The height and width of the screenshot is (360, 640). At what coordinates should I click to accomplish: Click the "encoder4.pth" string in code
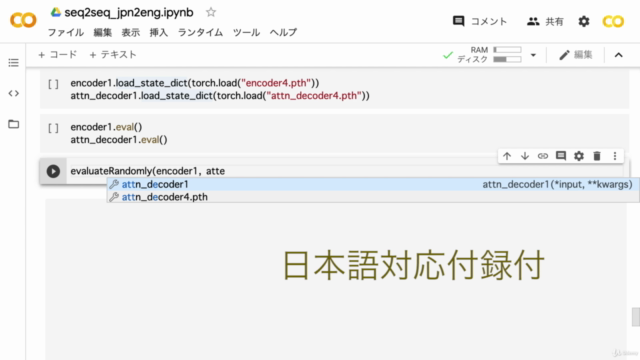(276, 83)
